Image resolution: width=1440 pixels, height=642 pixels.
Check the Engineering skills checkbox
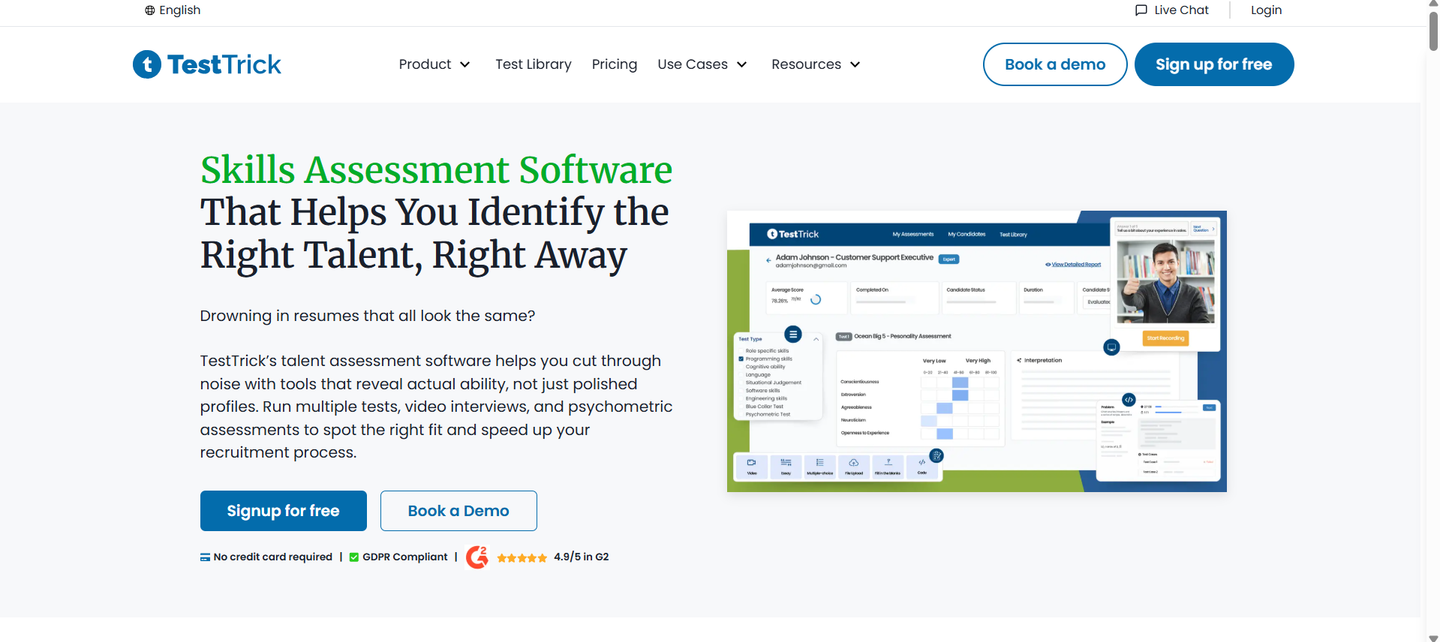coord(741,399)
